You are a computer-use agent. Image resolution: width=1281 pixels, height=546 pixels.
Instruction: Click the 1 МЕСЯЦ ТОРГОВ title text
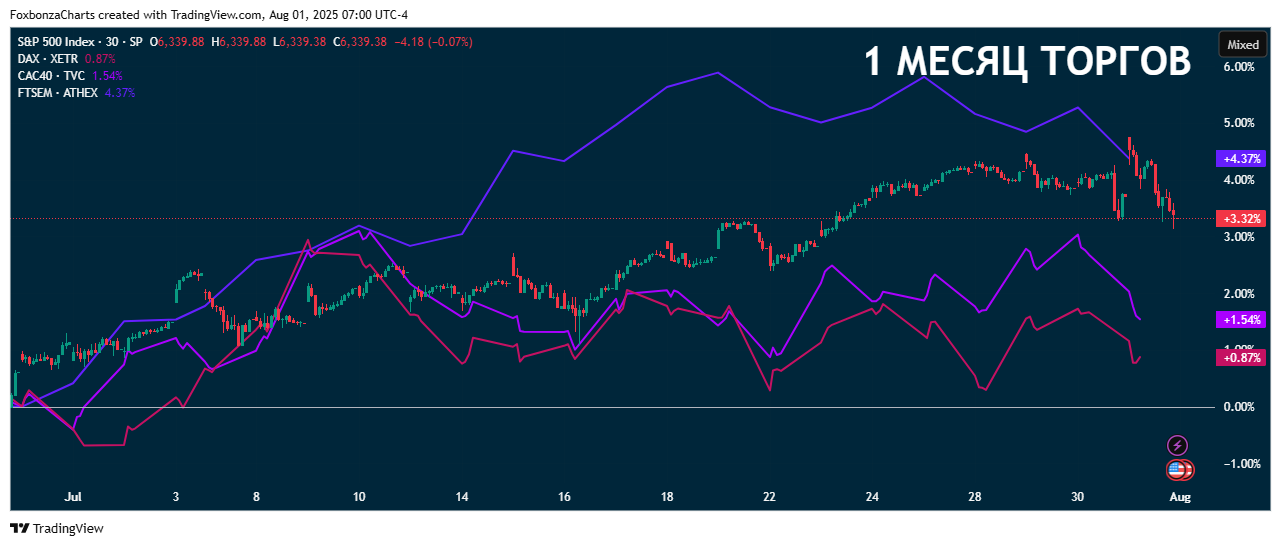pos(1027,62)
